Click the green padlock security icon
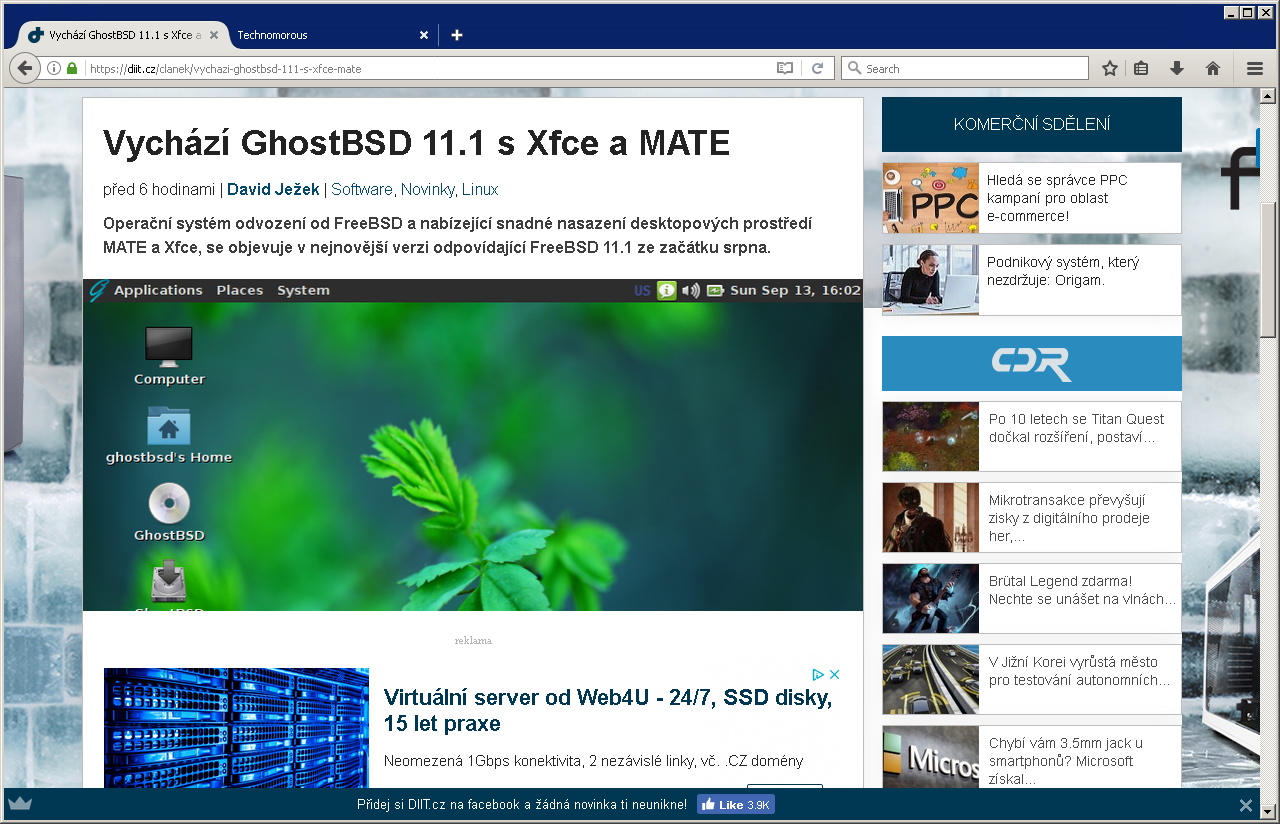The width and height of the screenshot is (1280, 824). (x=72, y=69)
